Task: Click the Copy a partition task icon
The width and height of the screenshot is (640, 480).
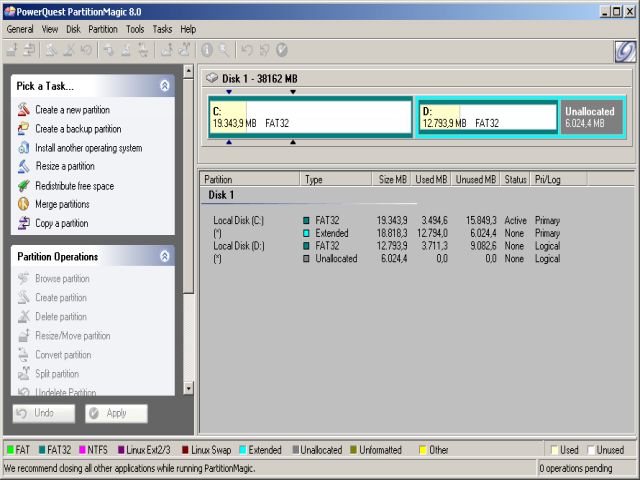Action: point(24,223)
